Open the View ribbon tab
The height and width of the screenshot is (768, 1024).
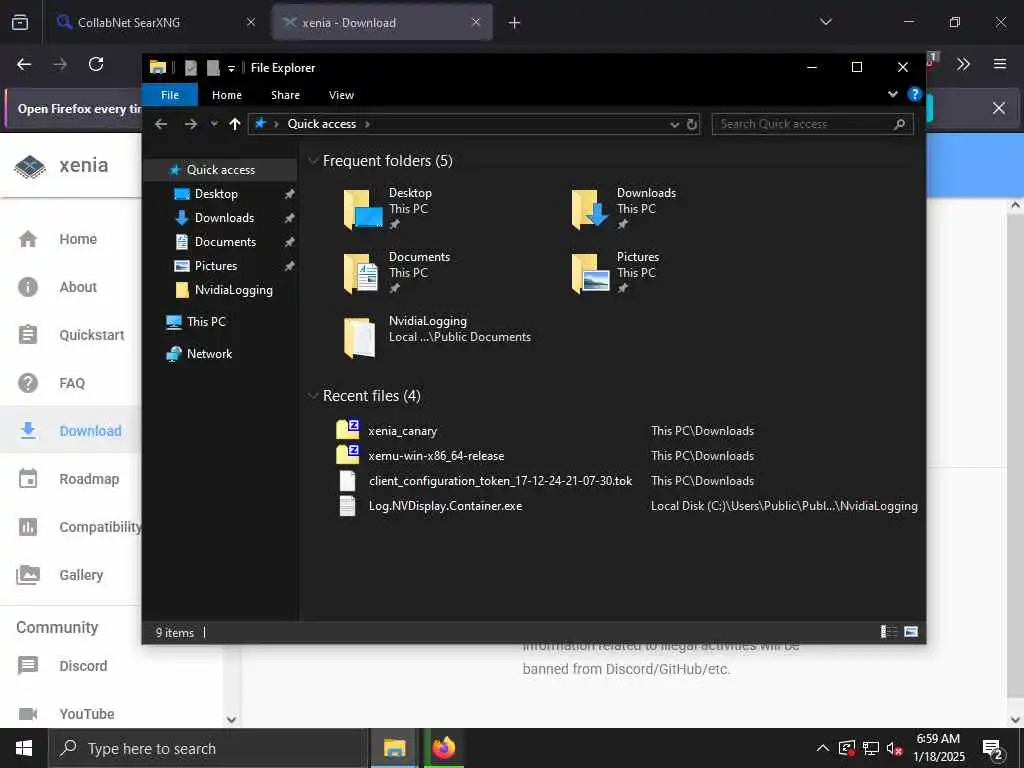click(x=341, y=95)
